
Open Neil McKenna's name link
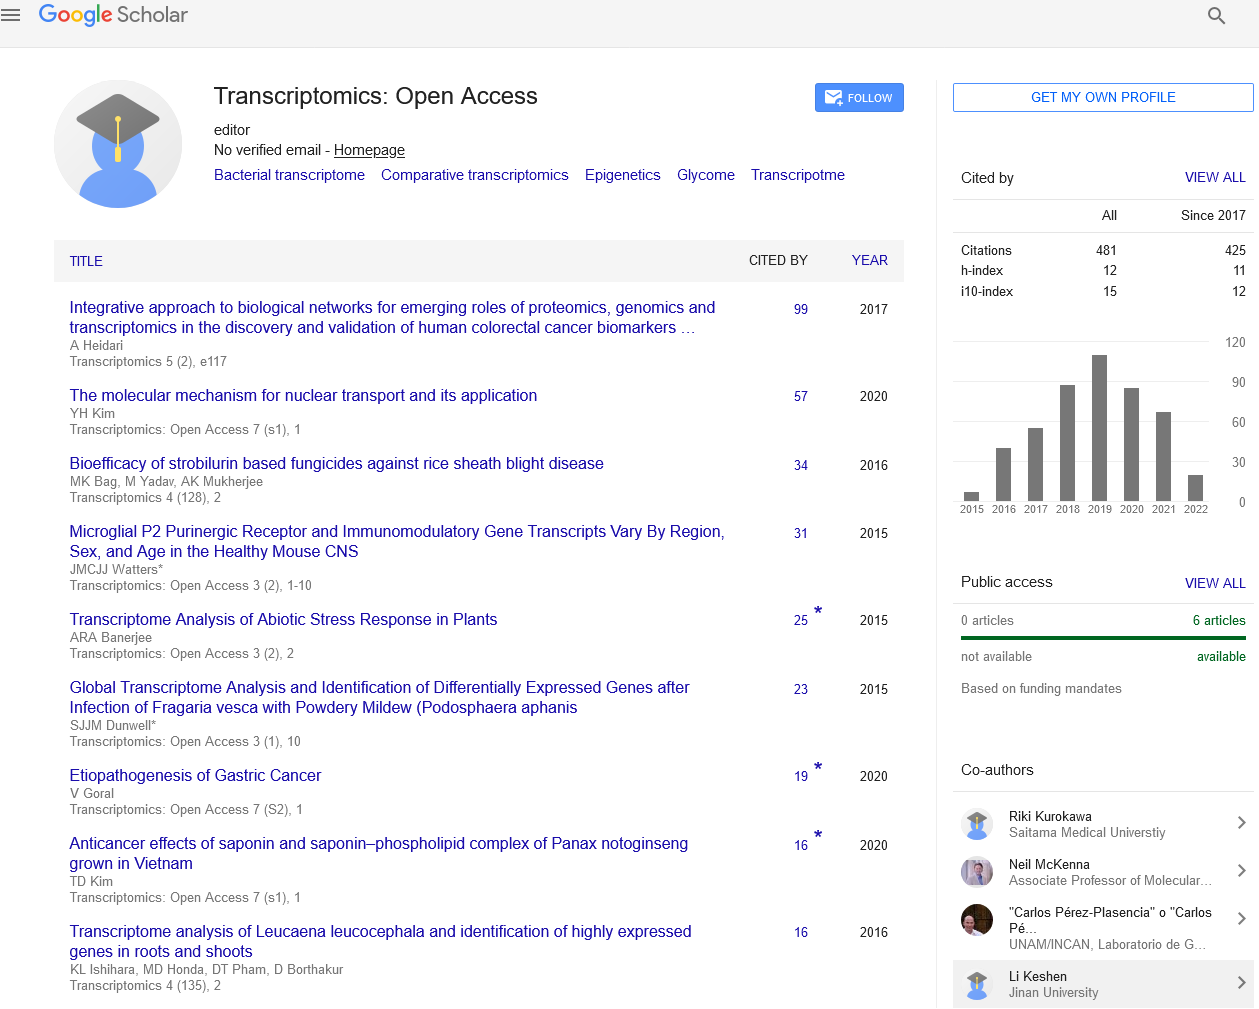tap(1049, 865)
